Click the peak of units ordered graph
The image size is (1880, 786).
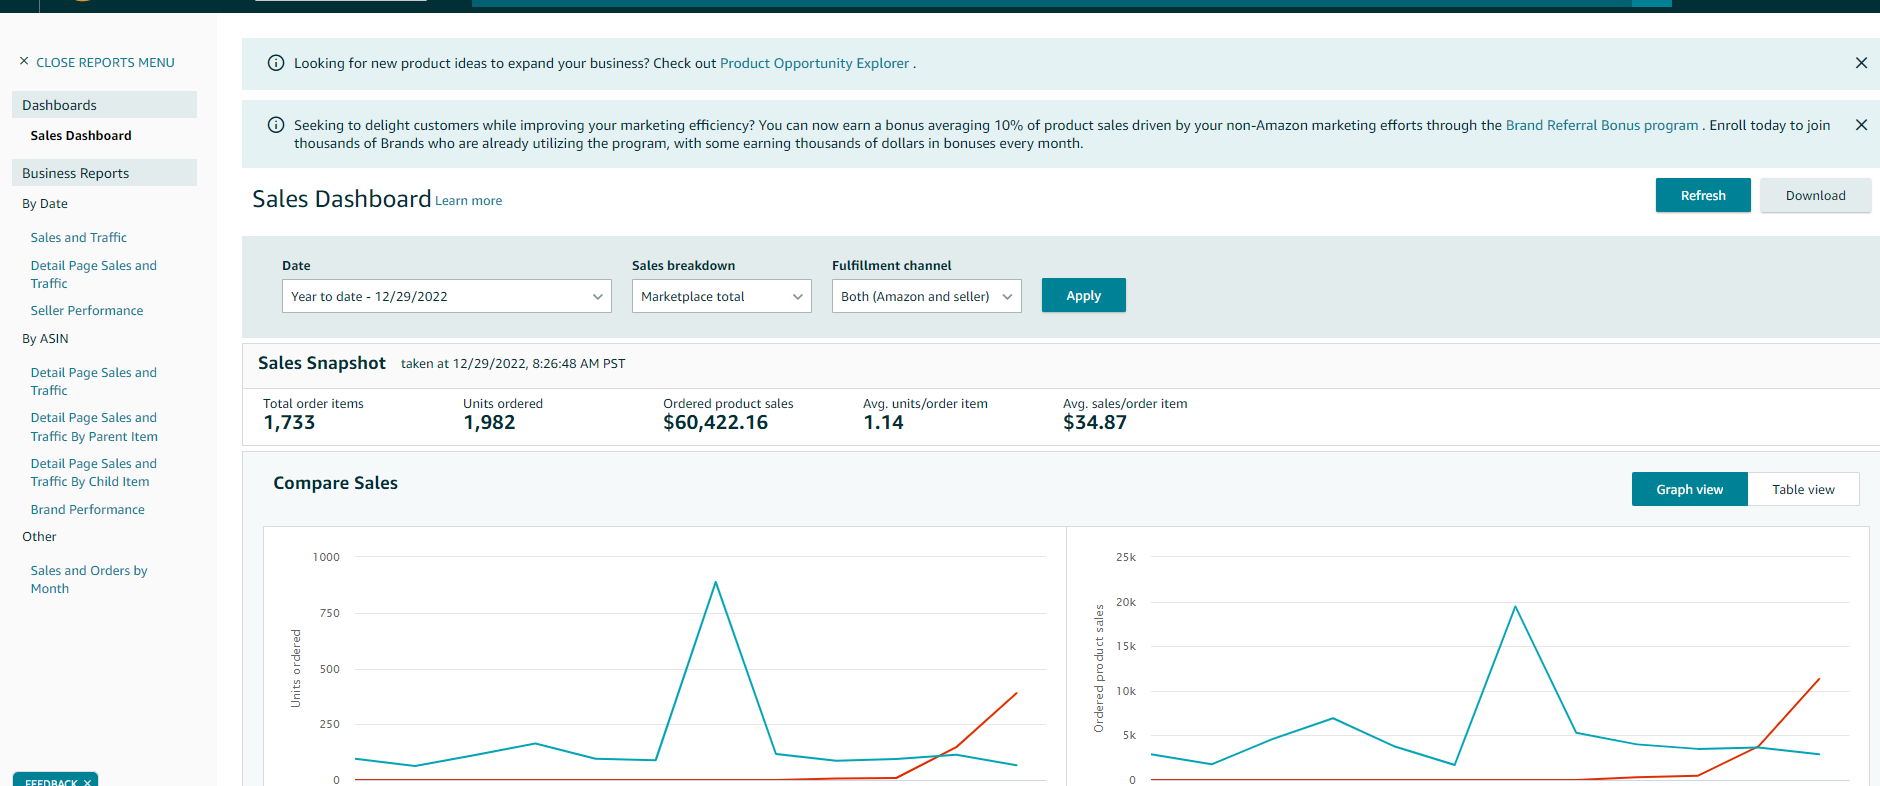715,582
